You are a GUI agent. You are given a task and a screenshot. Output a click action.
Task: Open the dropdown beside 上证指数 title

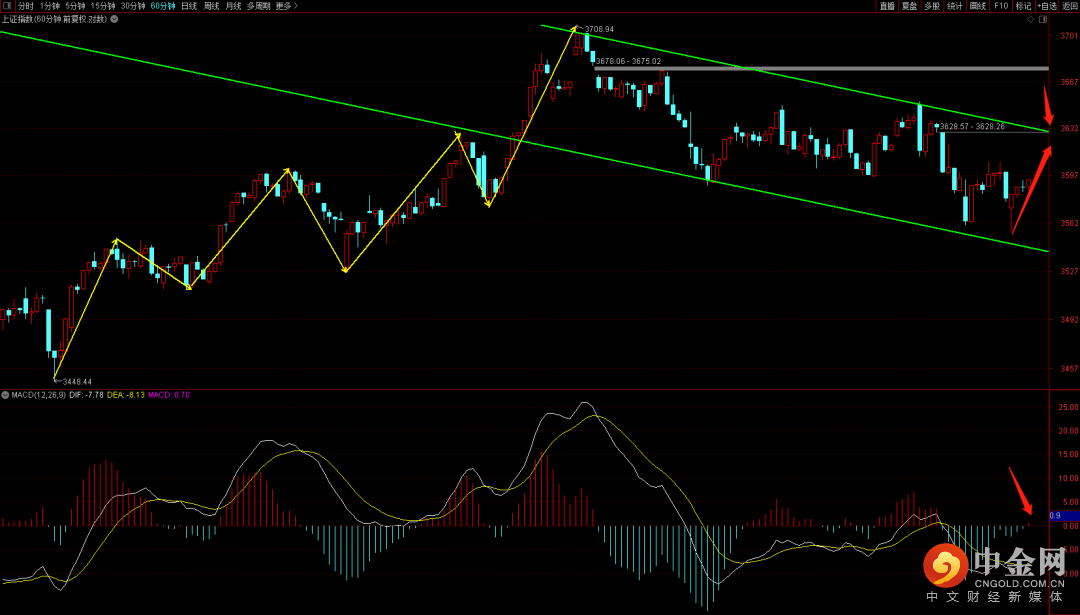click(114, 19)
